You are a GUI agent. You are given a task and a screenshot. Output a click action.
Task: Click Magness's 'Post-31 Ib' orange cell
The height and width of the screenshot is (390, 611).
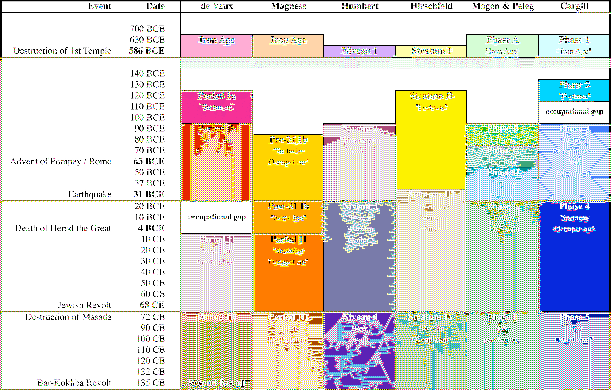coord(288,217)
